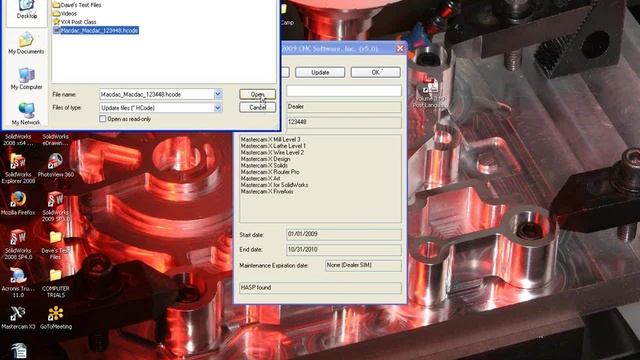Image resolution: width=640 pixels, height=360 pixels.
Task: Launch Acronis True Image 11.0 icon
Action: (x=18, y=282)
